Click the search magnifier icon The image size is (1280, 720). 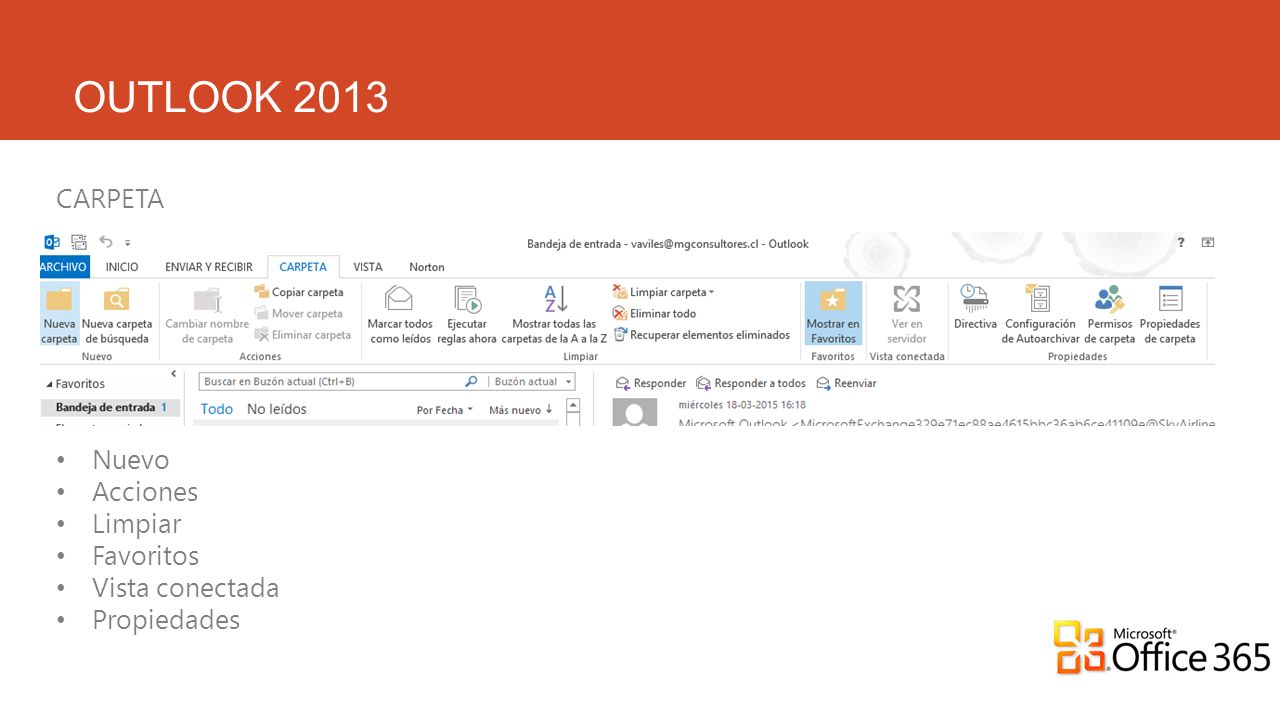(x=472, y=382)
